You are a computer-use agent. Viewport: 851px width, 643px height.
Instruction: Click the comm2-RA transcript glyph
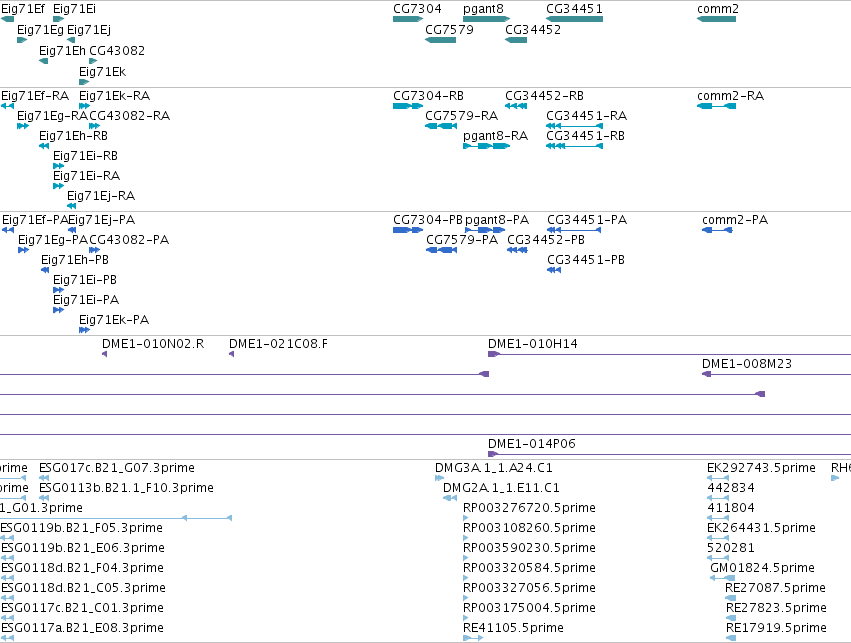pos(716,106)
